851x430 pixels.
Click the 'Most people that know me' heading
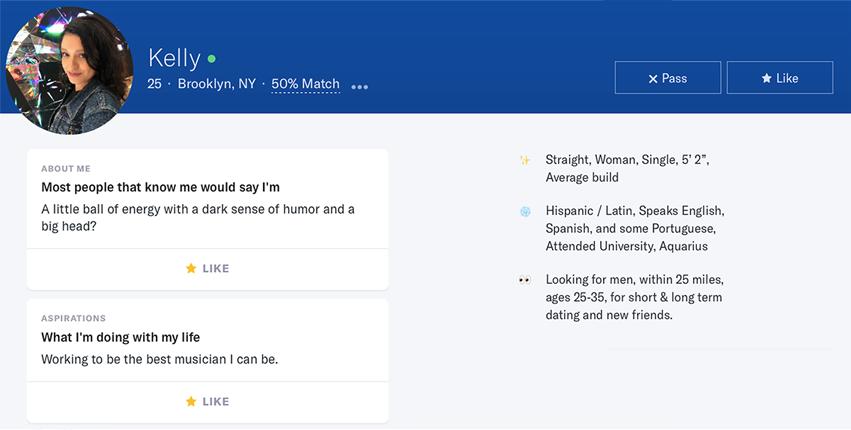point(160,187)
